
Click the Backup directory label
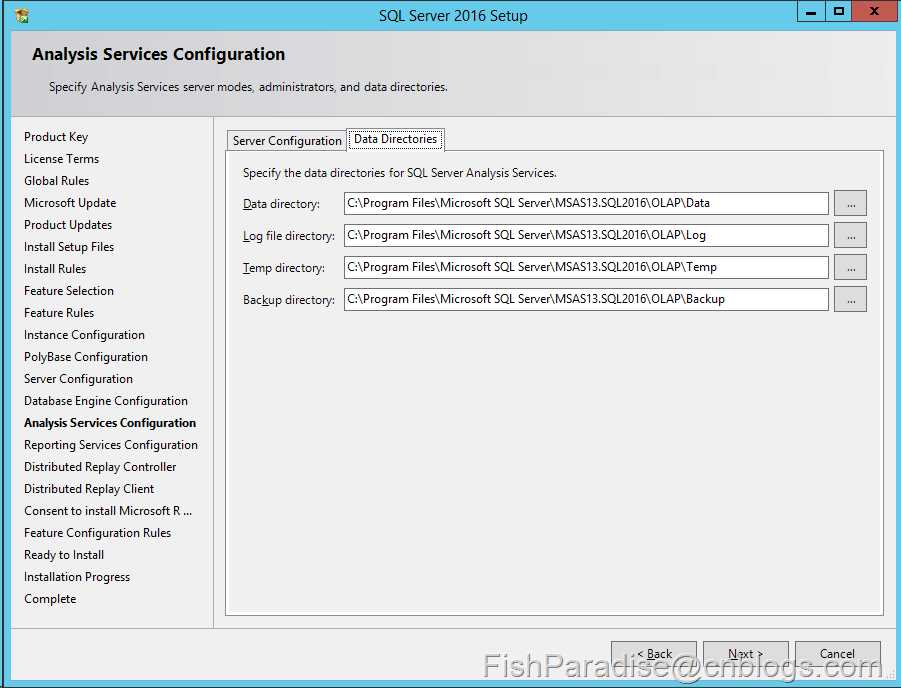(x=288, y=300)
